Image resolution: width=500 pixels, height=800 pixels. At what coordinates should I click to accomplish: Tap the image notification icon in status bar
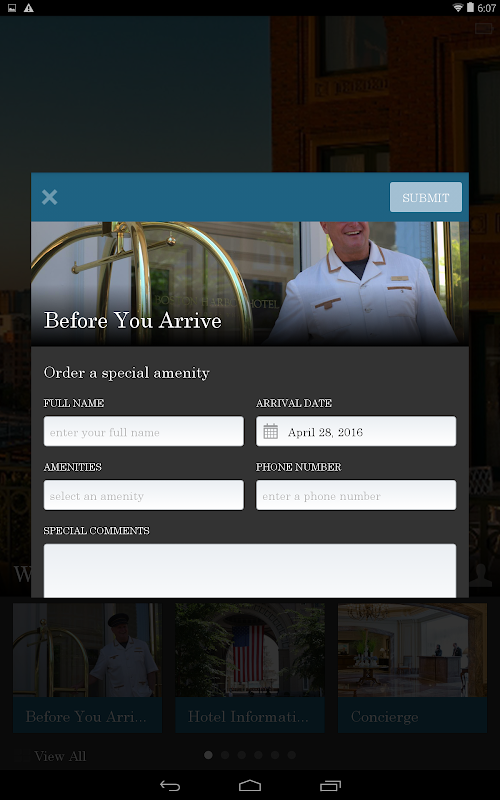(12, 8)
